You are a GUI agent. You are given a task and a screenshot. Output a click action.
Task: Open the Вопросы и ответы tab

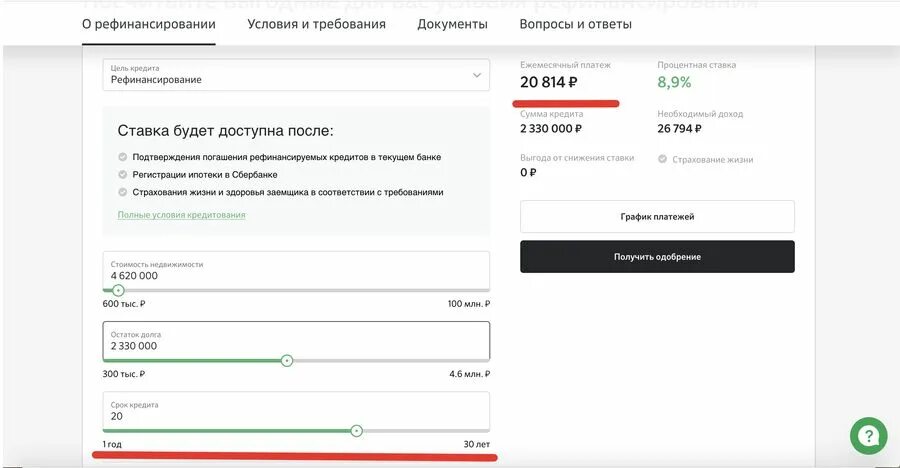[576, 24]
